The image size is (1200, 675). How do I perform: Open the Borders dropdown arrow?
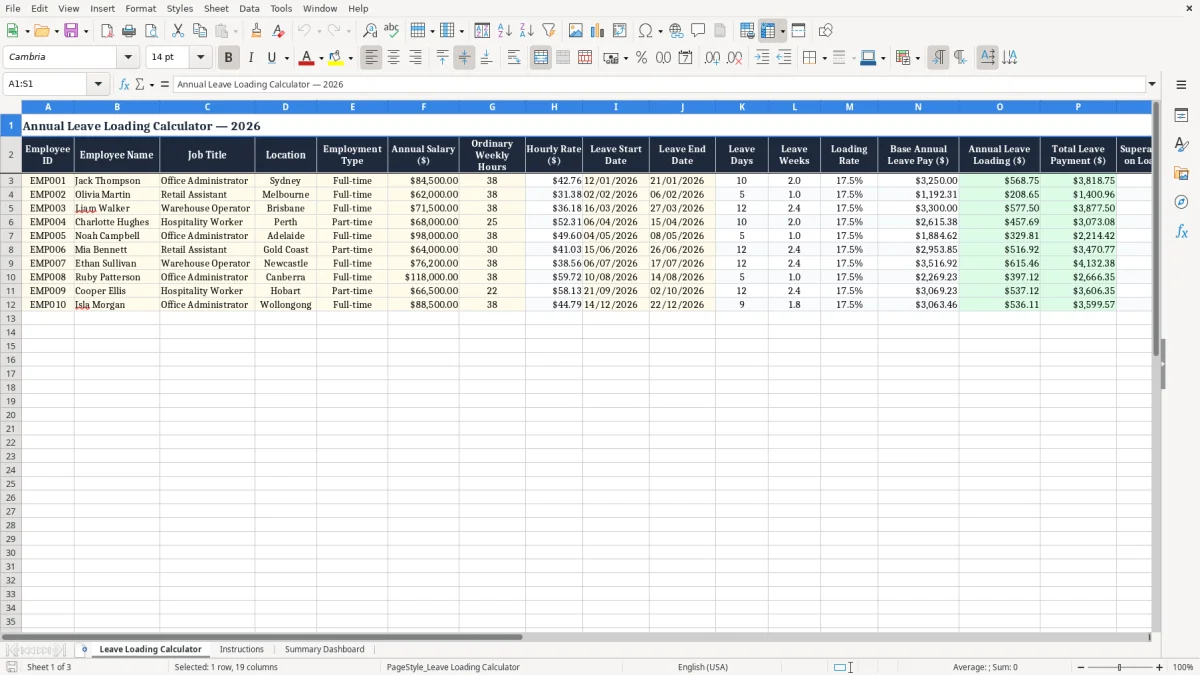click(x=824, y=58)
